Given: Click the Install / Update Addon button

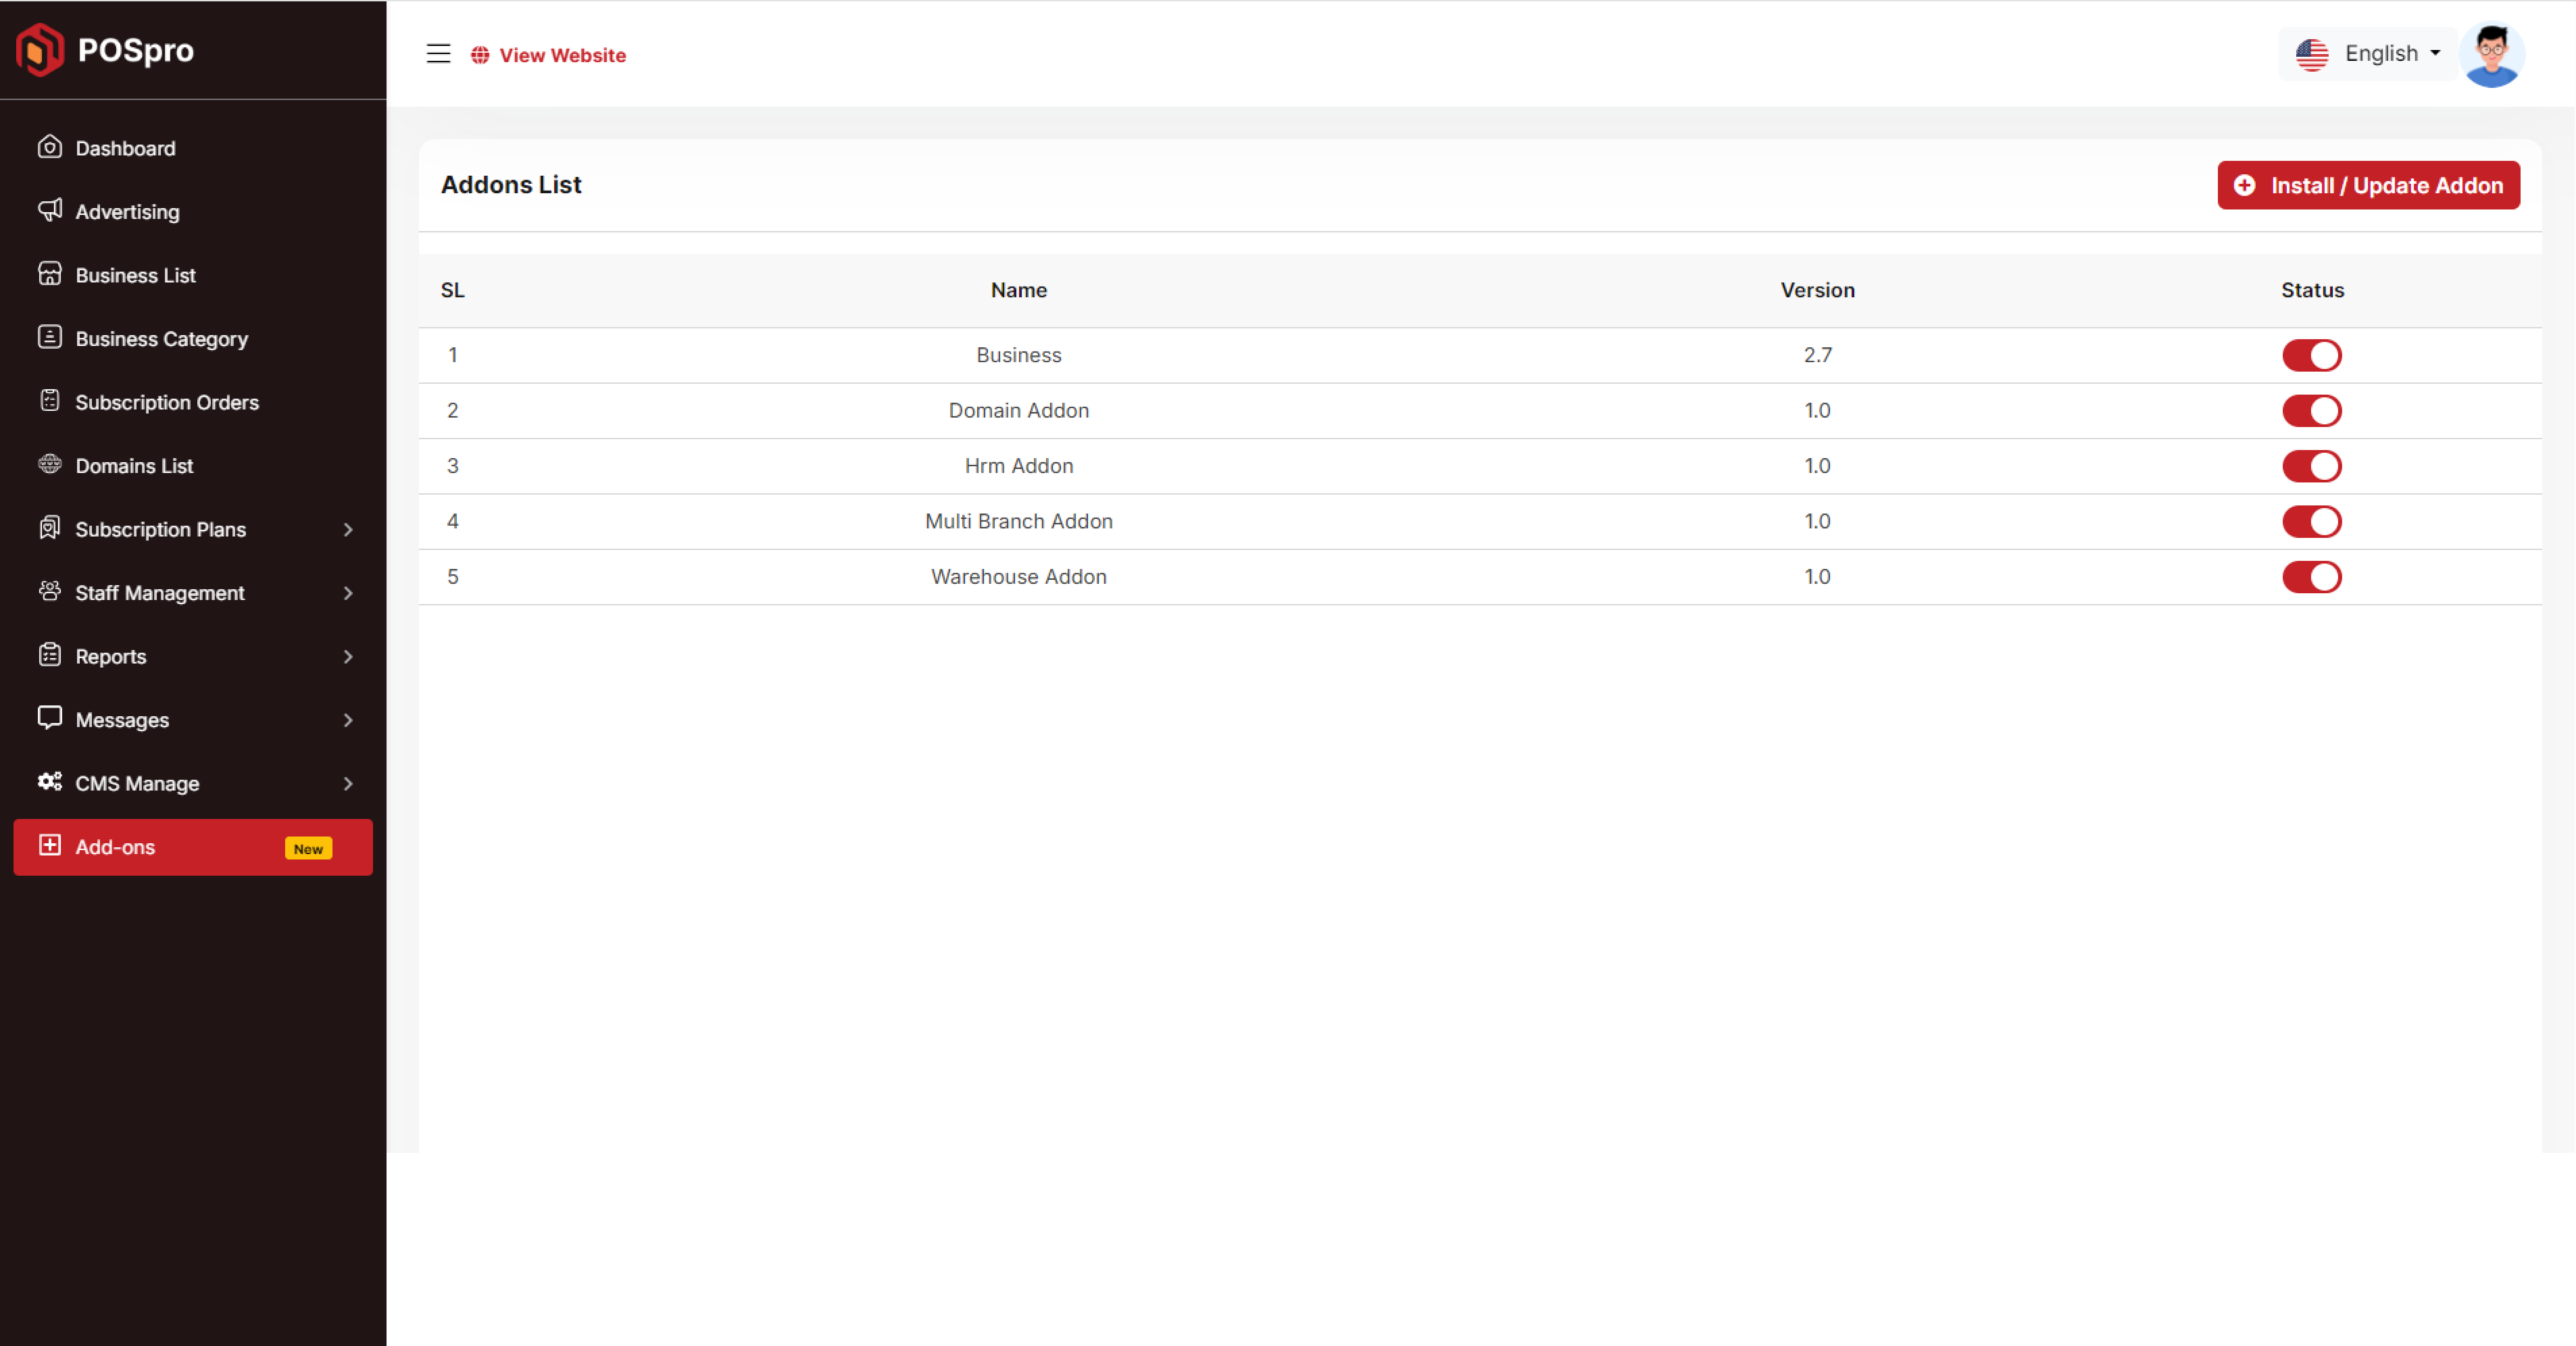Looking at the screenshot, I should 2367,185.
